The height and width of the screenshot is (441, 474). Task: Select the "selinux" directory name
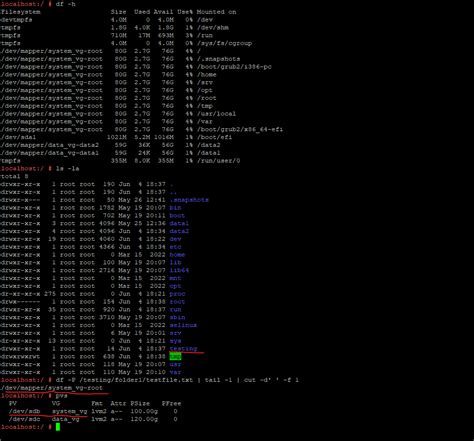[x=183, y=325]
